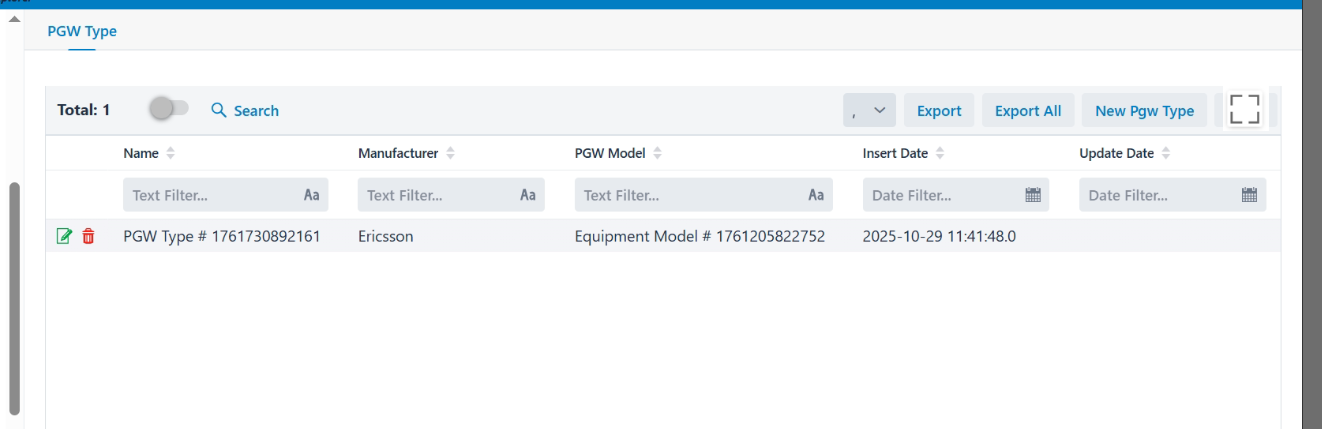Select the PGW Type tab

tap(82, 31)
